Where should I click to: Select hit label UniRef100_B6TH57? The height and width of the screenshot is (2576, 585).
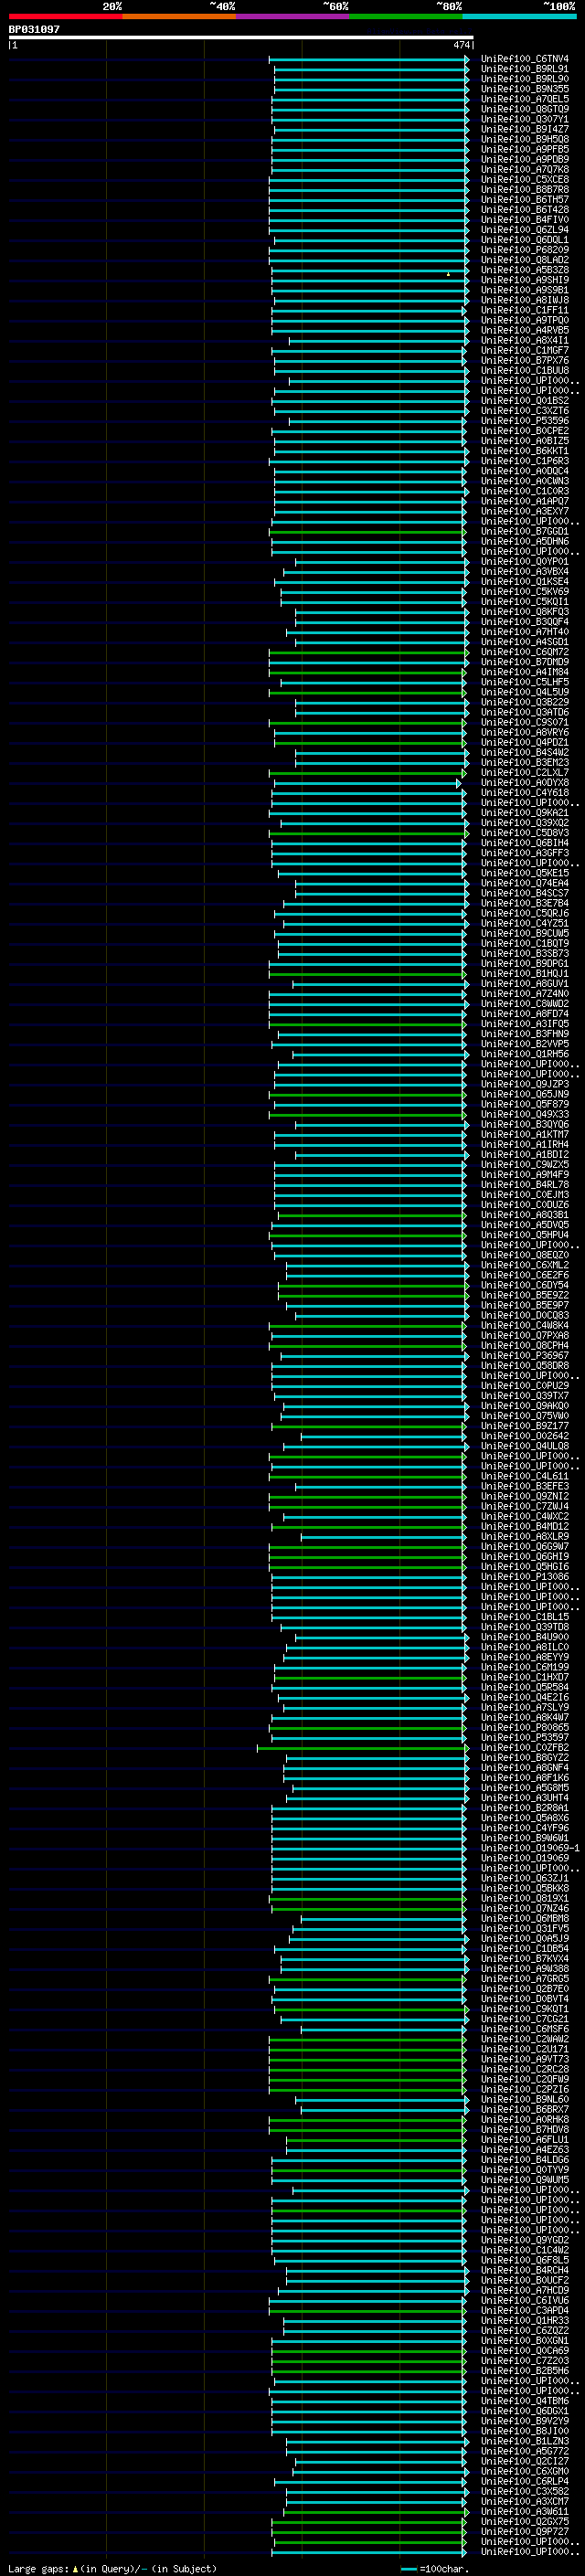click(525, 200)
